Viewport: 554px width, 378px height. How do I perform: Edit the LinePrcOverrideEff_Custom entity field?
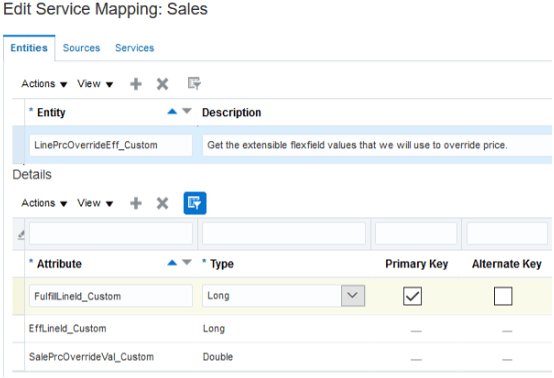click(111, 145)
